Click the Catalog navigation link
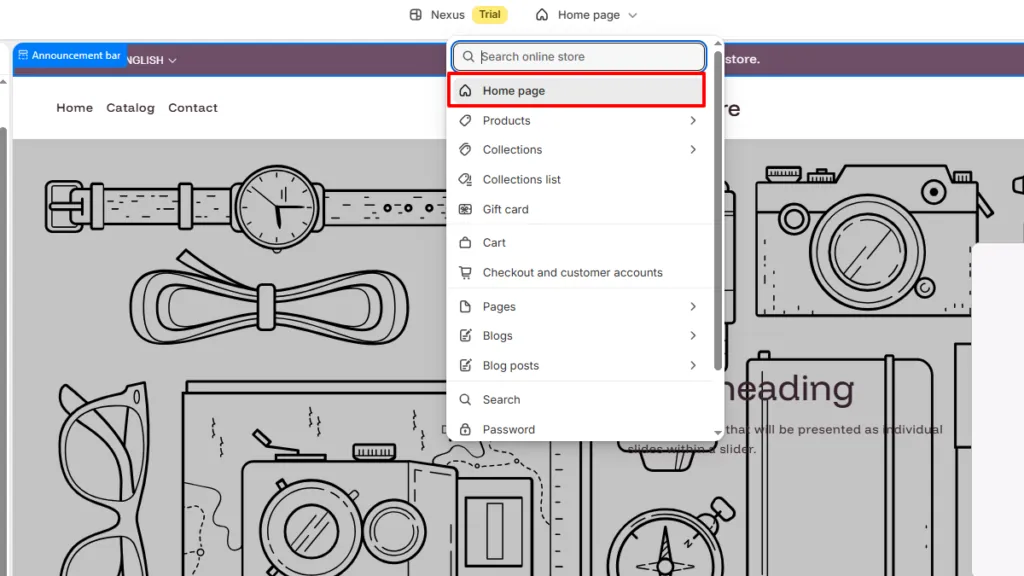 pyautogui.click(x=131, y=108)
